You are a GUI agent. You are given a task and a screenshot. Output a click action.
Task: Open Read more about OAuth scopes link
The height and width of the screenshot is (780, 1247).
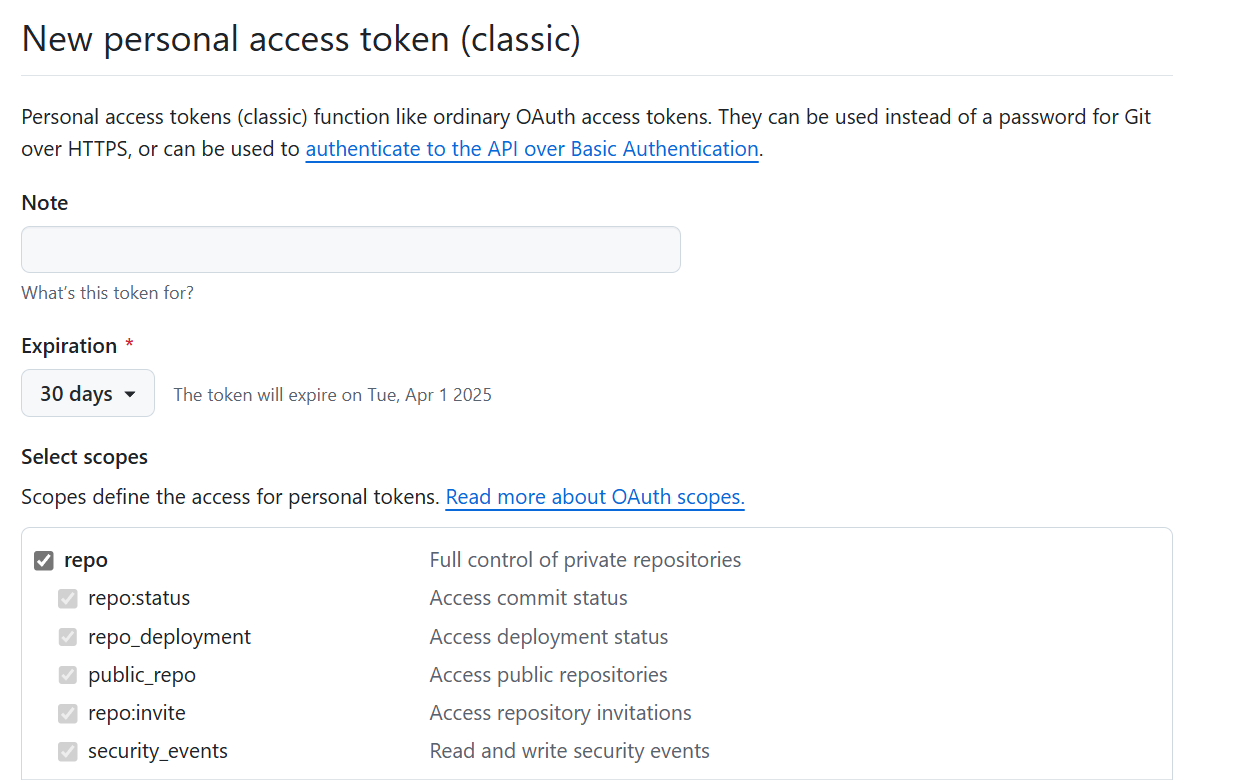coord(595,497)
